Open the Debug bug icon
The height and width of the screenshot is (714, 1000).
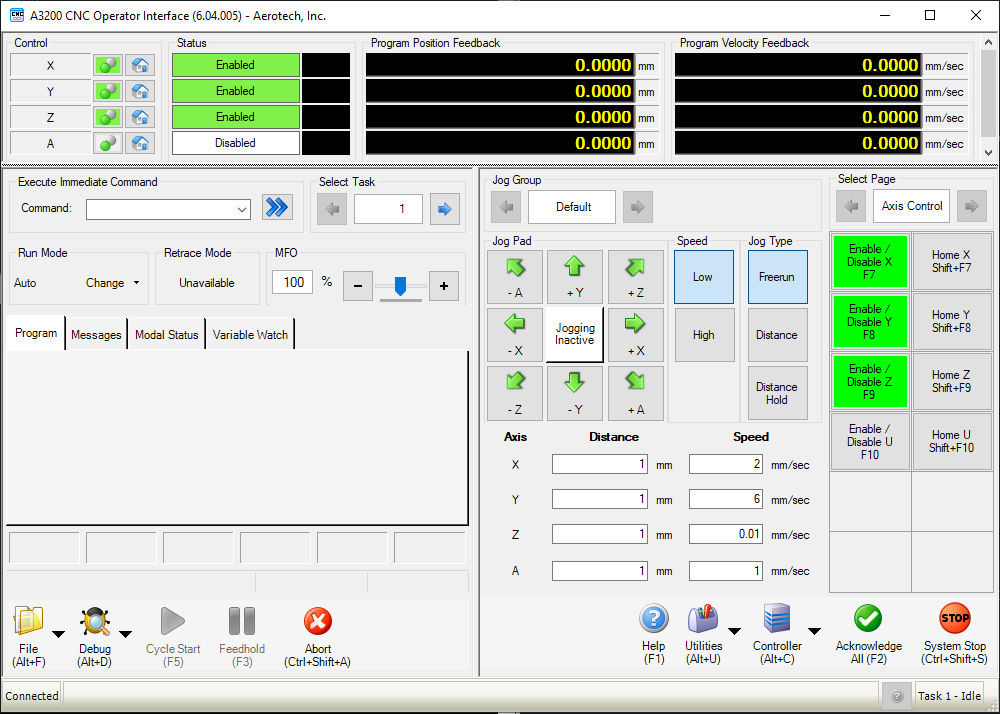pyautogui.click(x=95, y=621)
